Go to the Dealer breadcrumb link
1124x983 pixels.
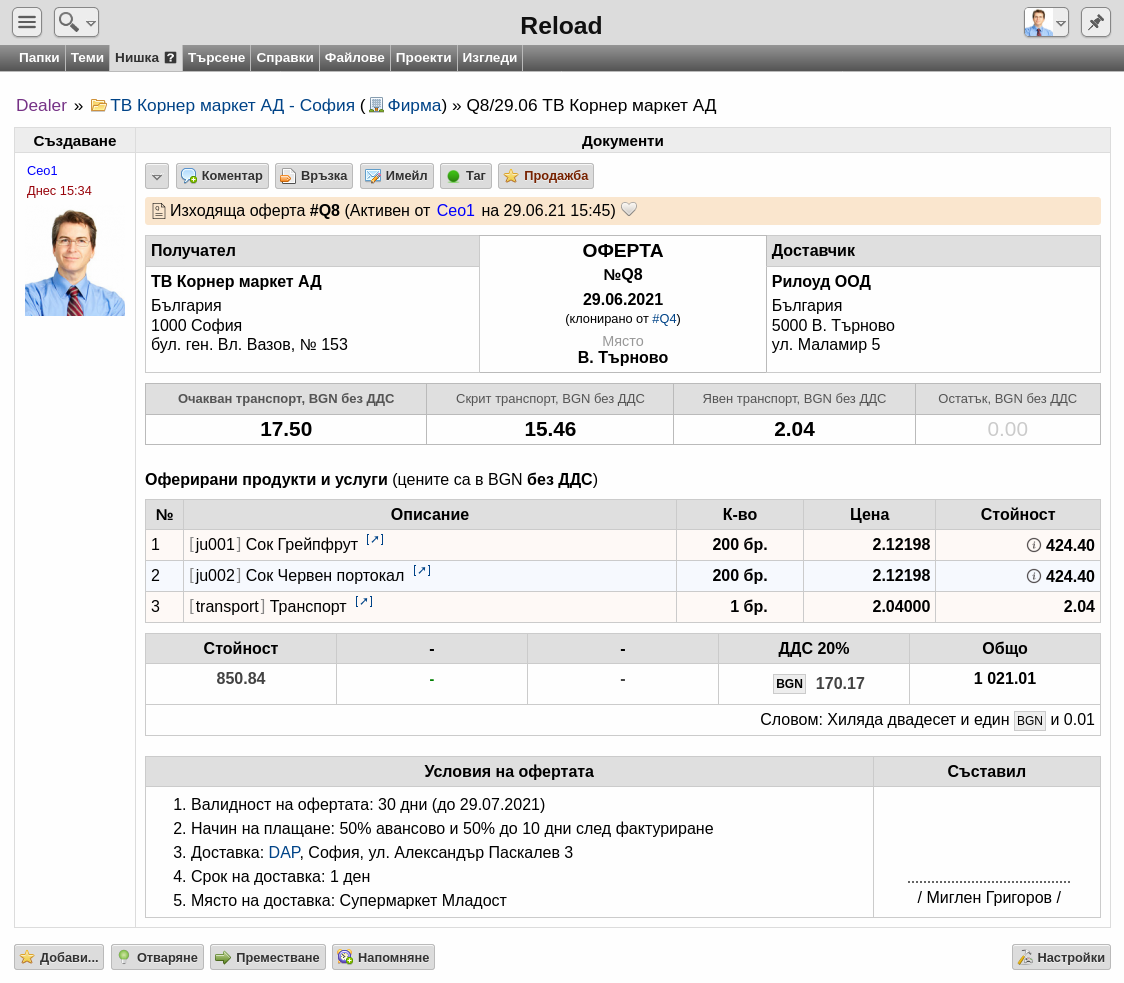(x=42, y=105)
